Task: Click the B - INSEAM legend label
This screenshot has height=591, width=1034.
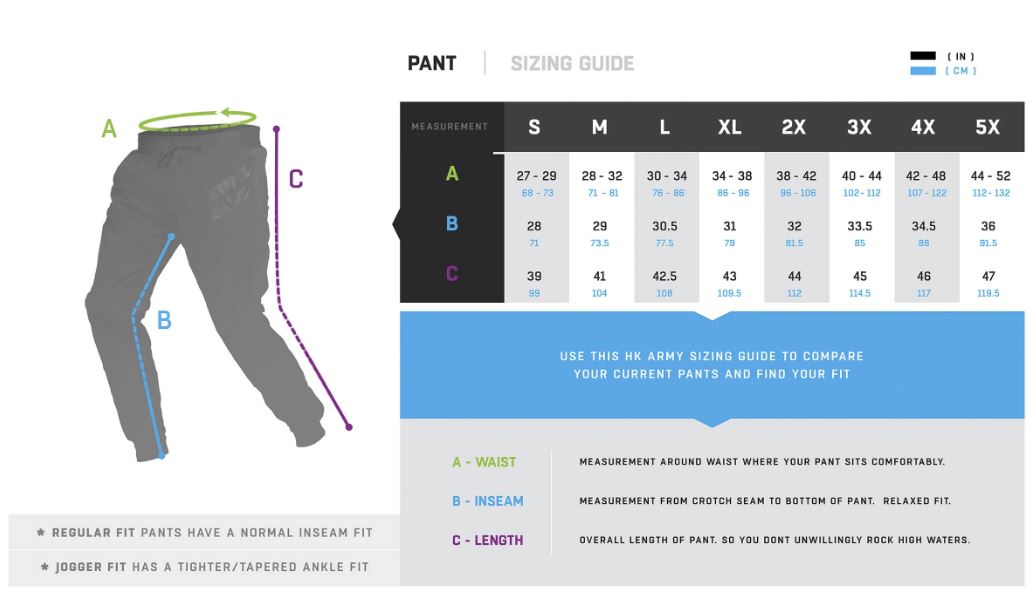Action: pyautogui.click(x=487, y=501)
